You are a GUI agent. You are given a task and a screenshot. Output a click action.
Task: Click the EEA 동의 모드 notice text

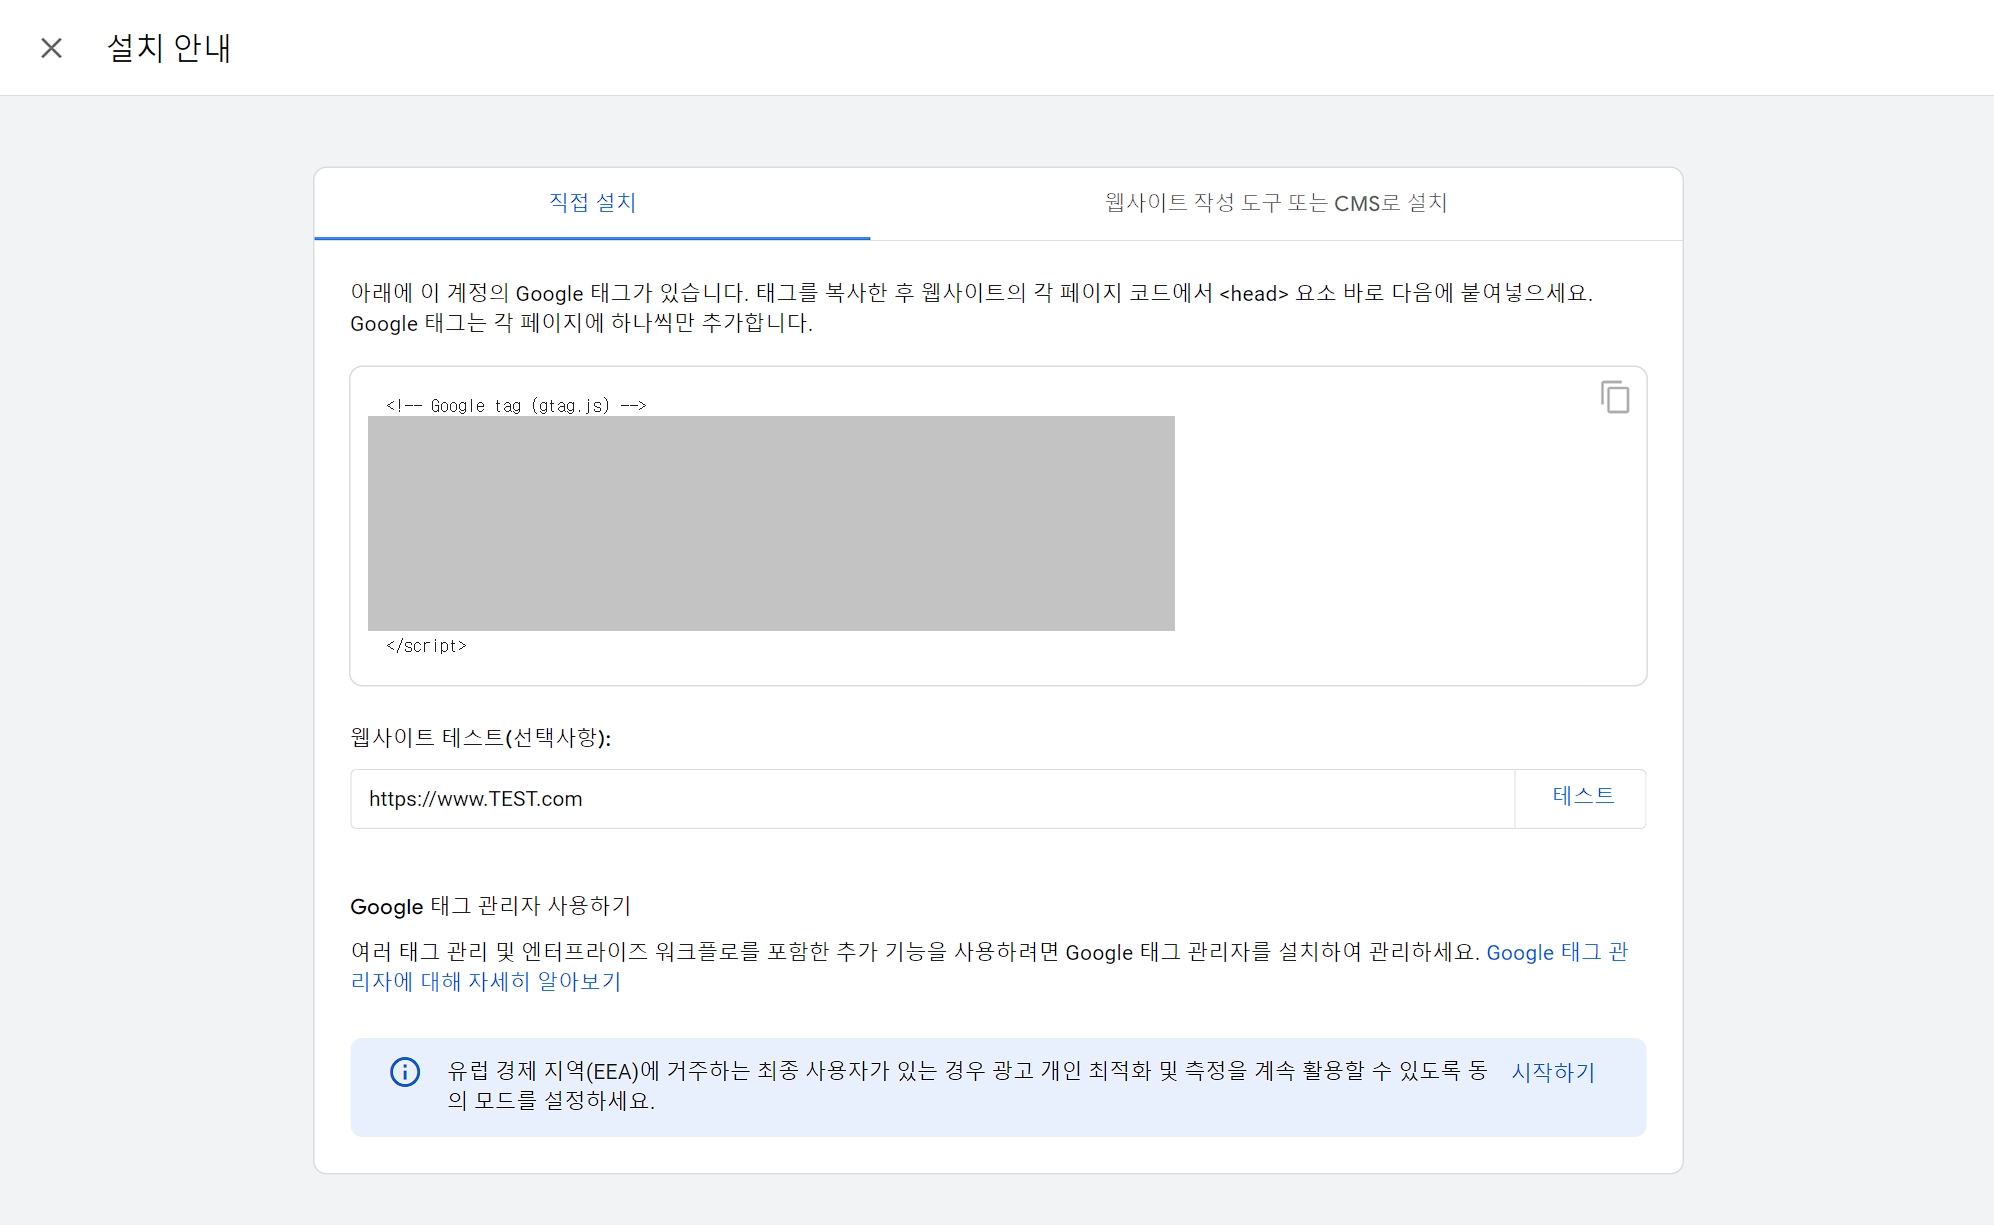click(x=967, y=1086)
